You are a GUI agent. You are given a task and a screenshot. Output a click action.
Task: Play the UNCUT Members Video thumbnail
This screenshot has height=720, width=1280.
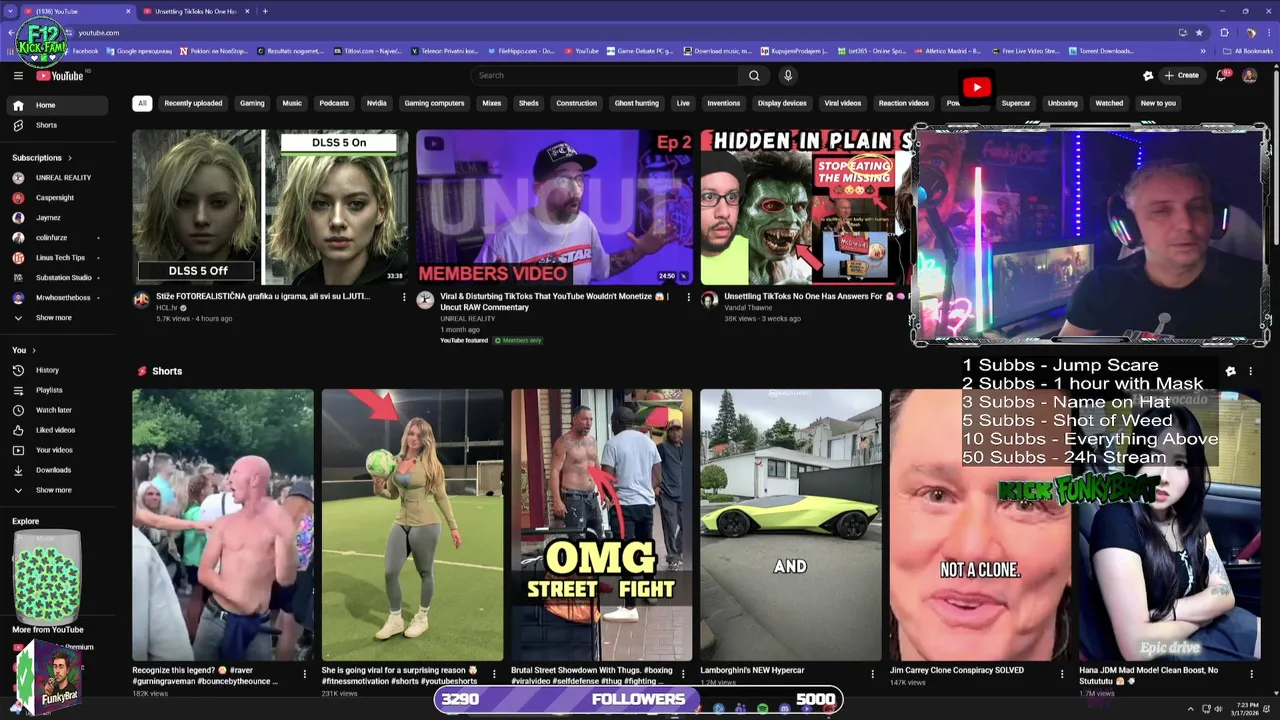(554, 207)
